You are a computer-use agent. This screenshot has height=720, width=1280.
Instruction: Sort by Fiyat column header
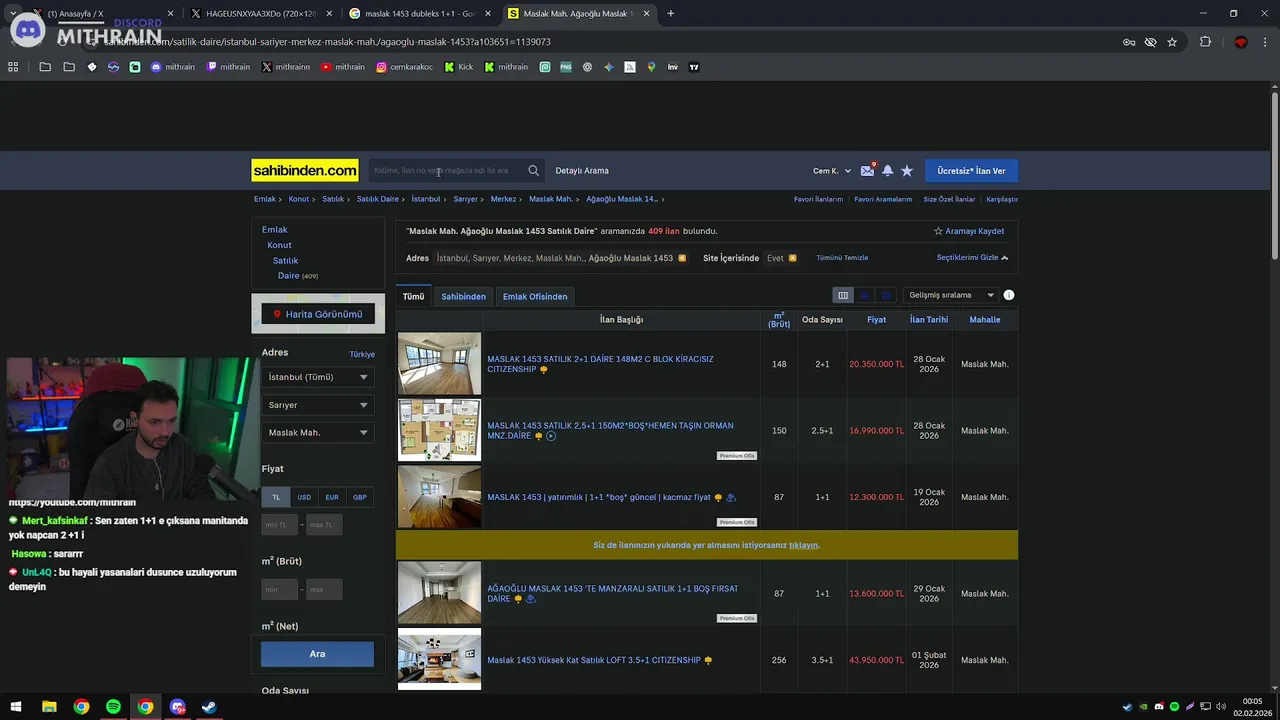coord(876,320)
